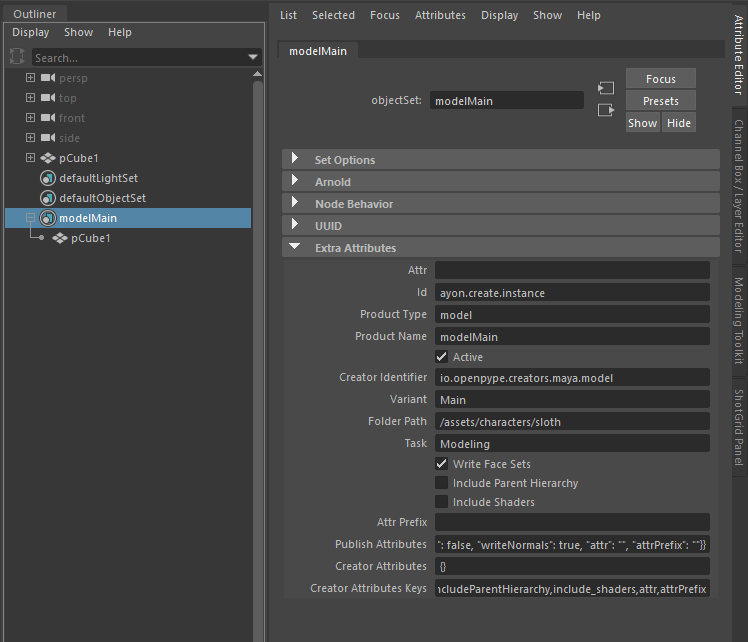Viewport: 748px width, 642px height.
Task: Collapse the Extra Attributes section
Action: click(x=295, y=248)
